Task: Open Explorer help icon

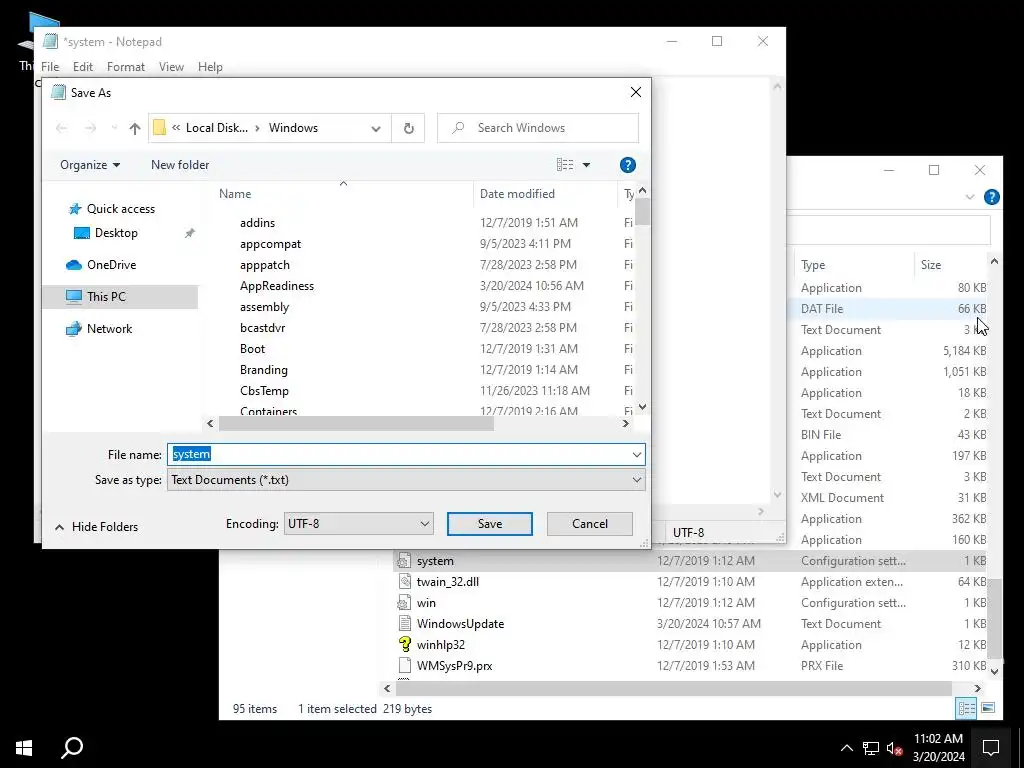Action: (x=991, y=197)
